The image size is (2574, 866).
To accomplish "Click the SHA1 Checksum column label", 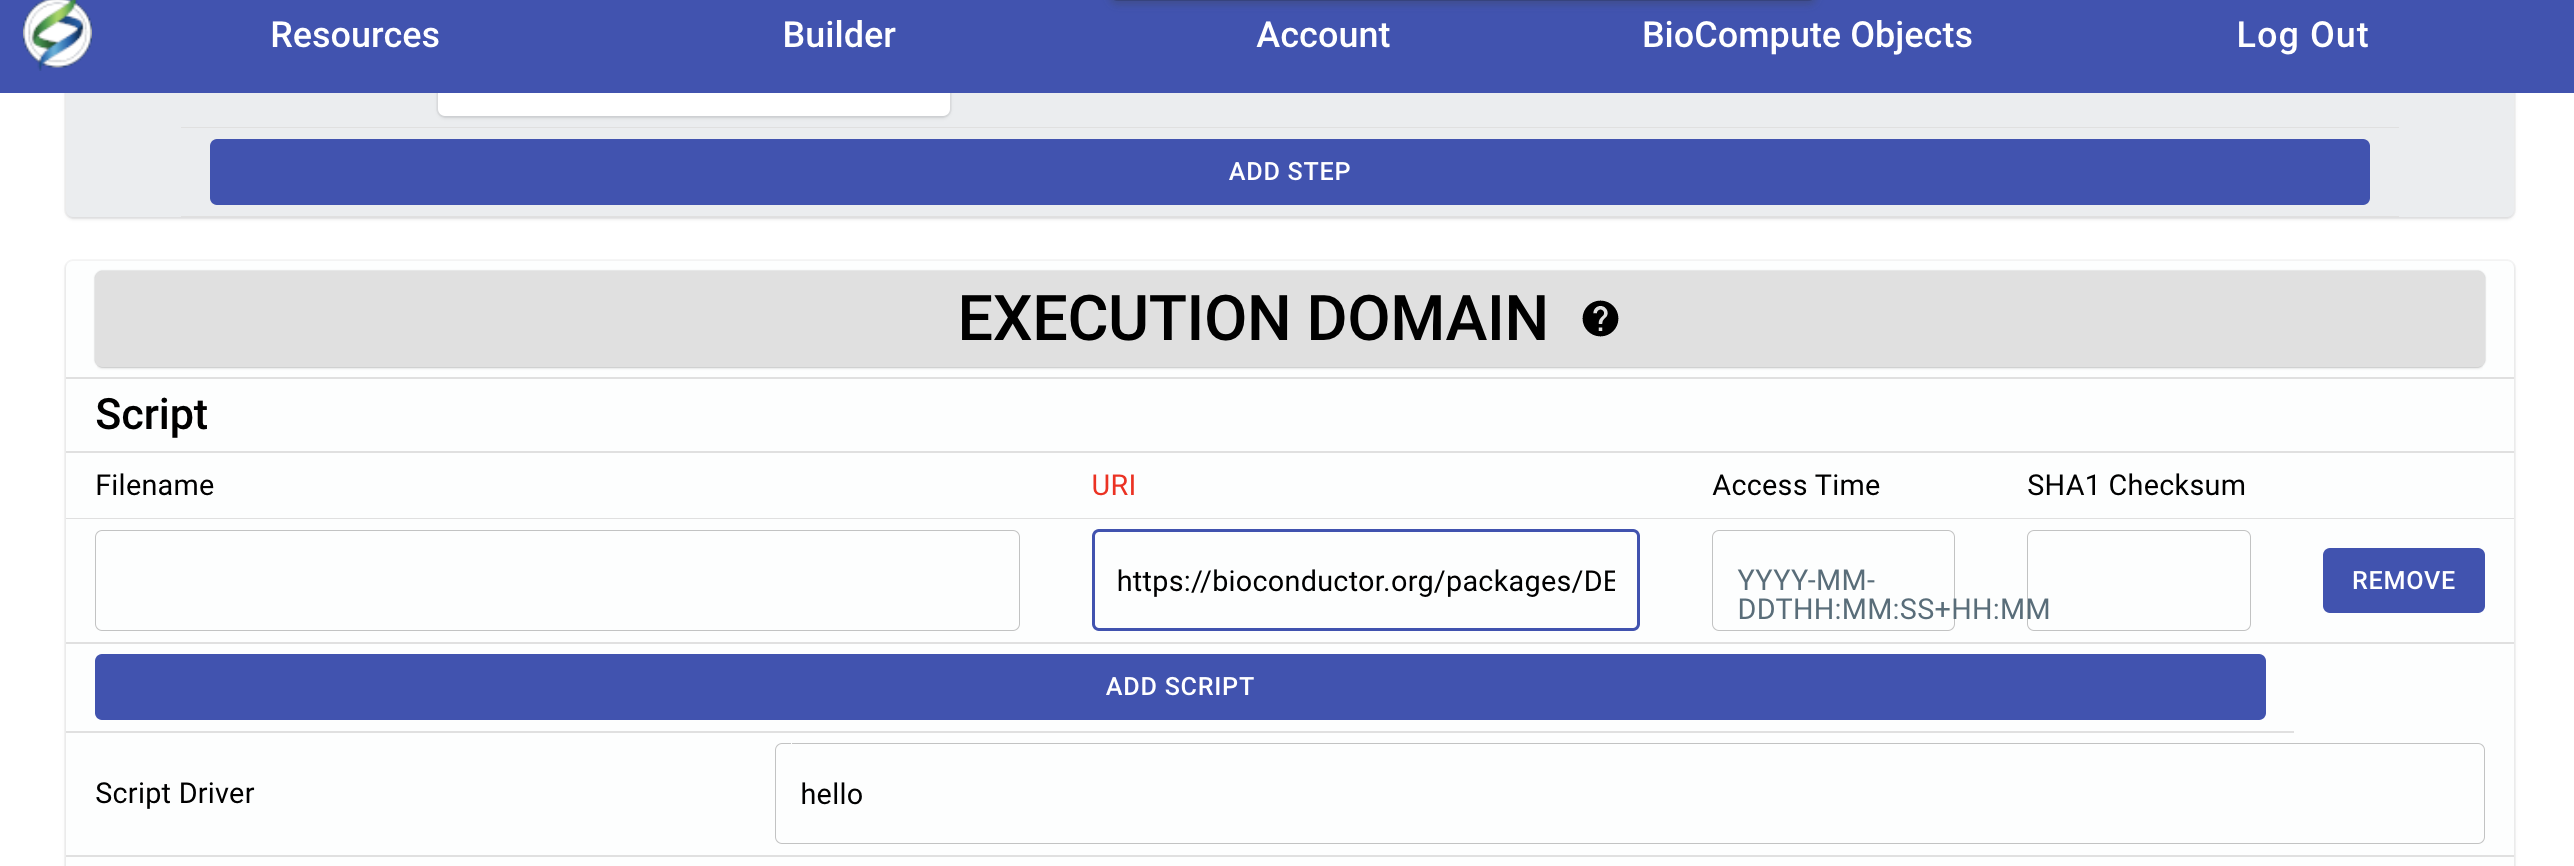I will [x=2136, y=485].
